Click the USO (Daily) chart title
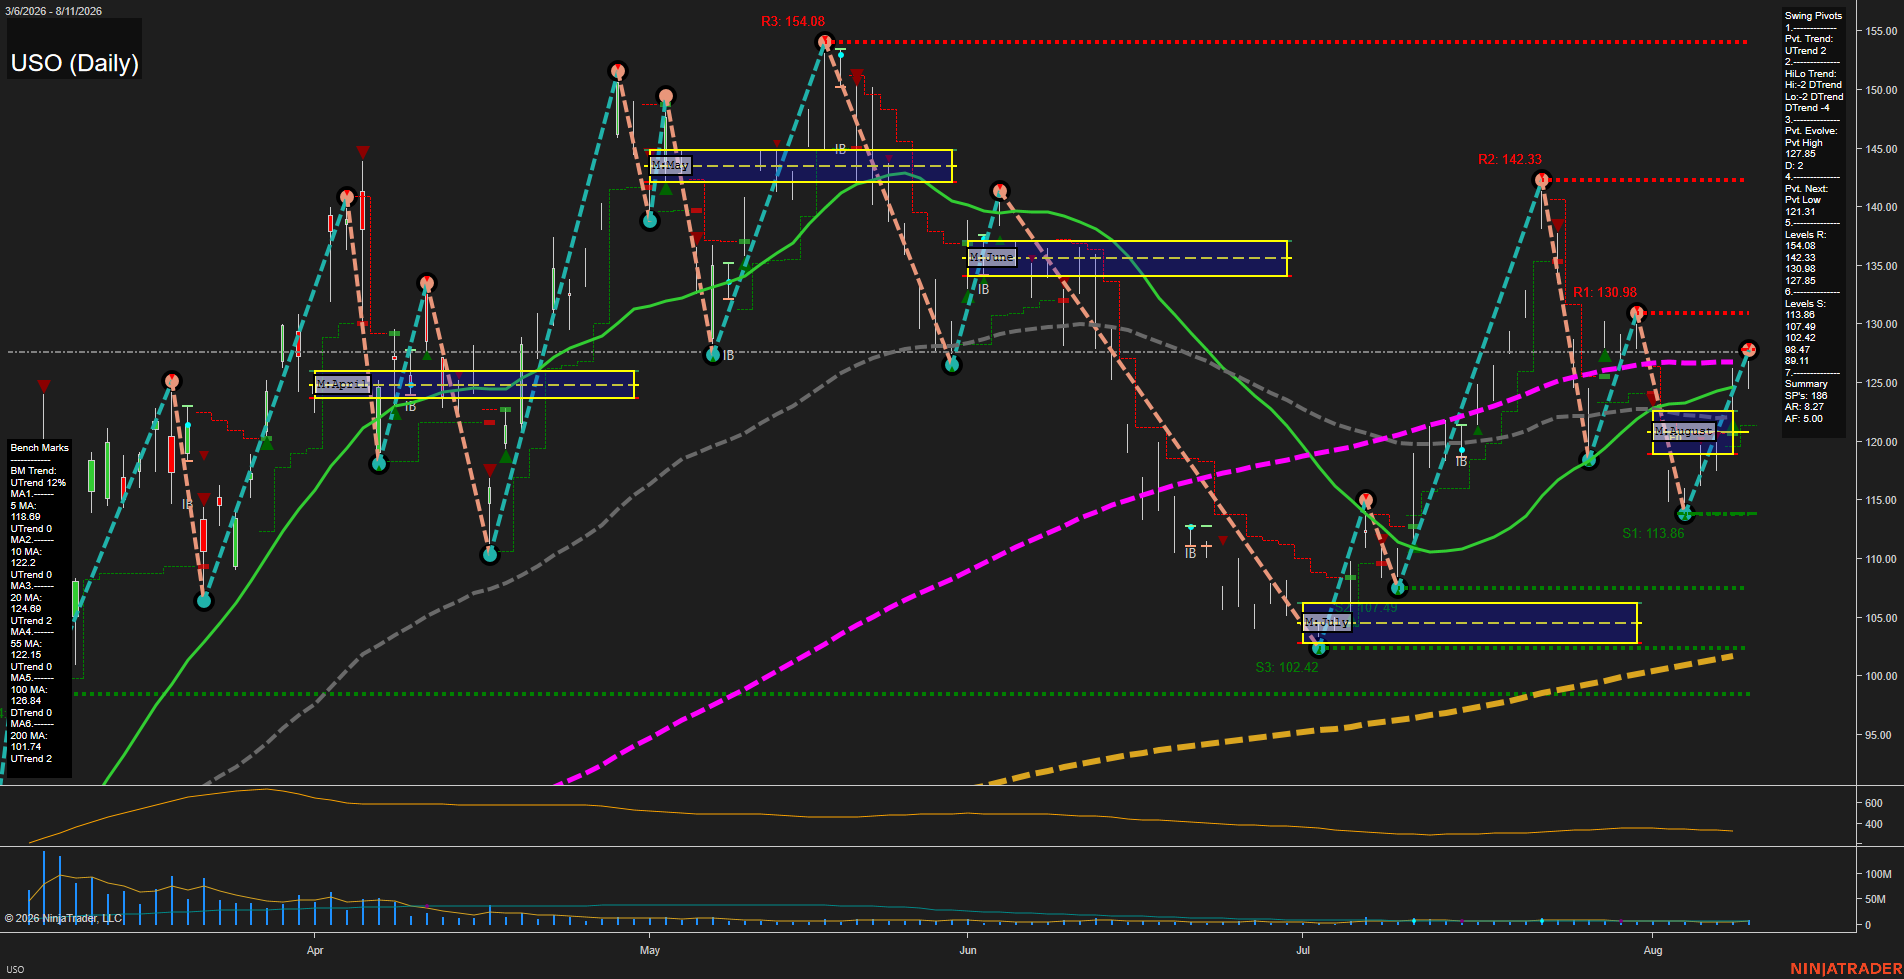The width and height of the screenshot is (1904, 979). point(74,63)
